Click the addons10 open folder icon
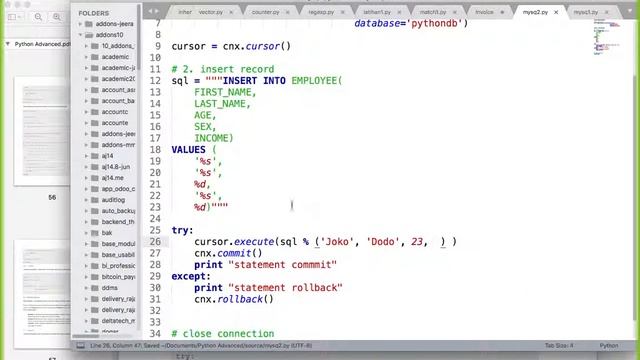Viewport: 640px width, 360px height. (89, 35)
